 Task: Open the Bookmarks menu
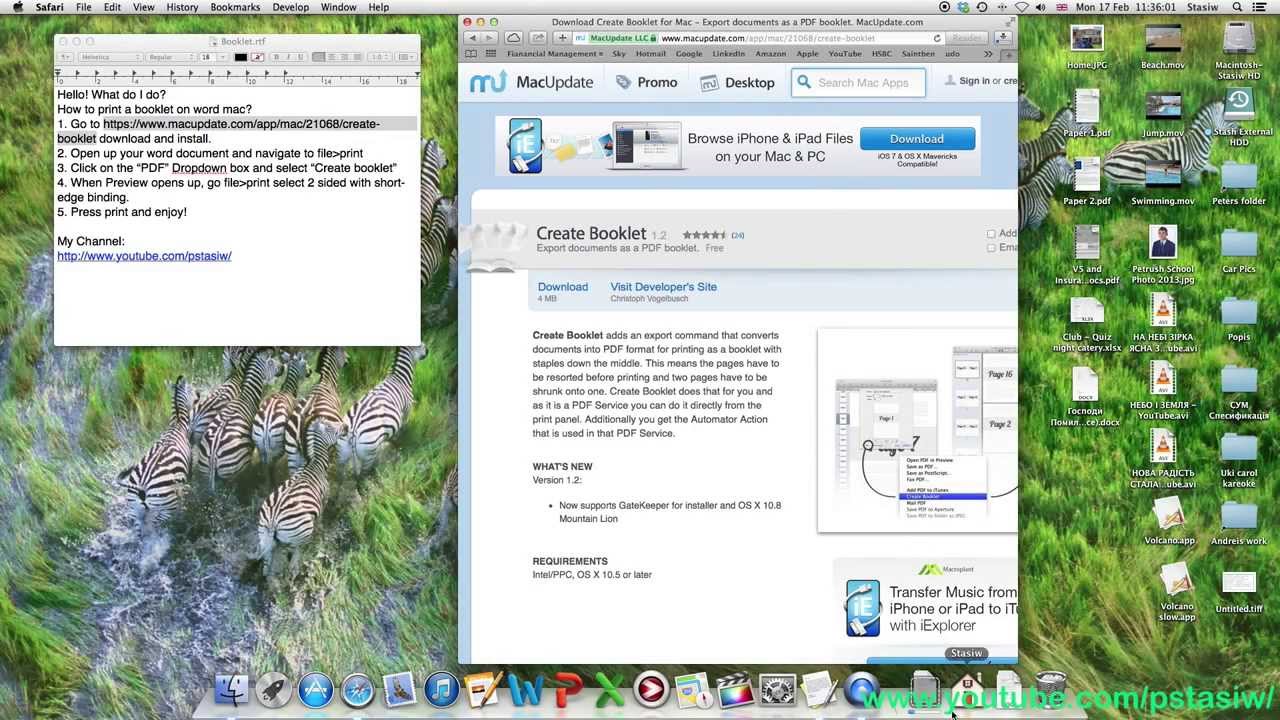(x=235, y=7)
